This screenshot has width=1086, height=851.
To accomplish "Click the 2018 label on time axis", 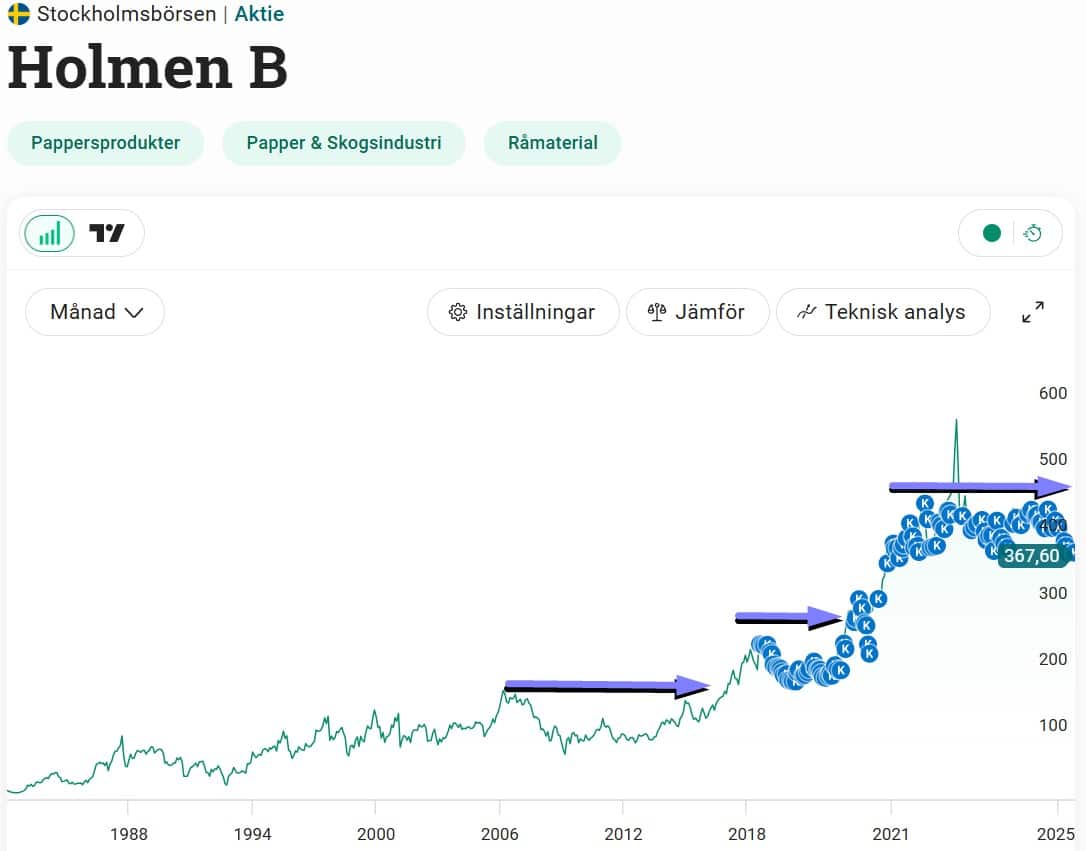I will pyautogui.click(x=746, y=834).
